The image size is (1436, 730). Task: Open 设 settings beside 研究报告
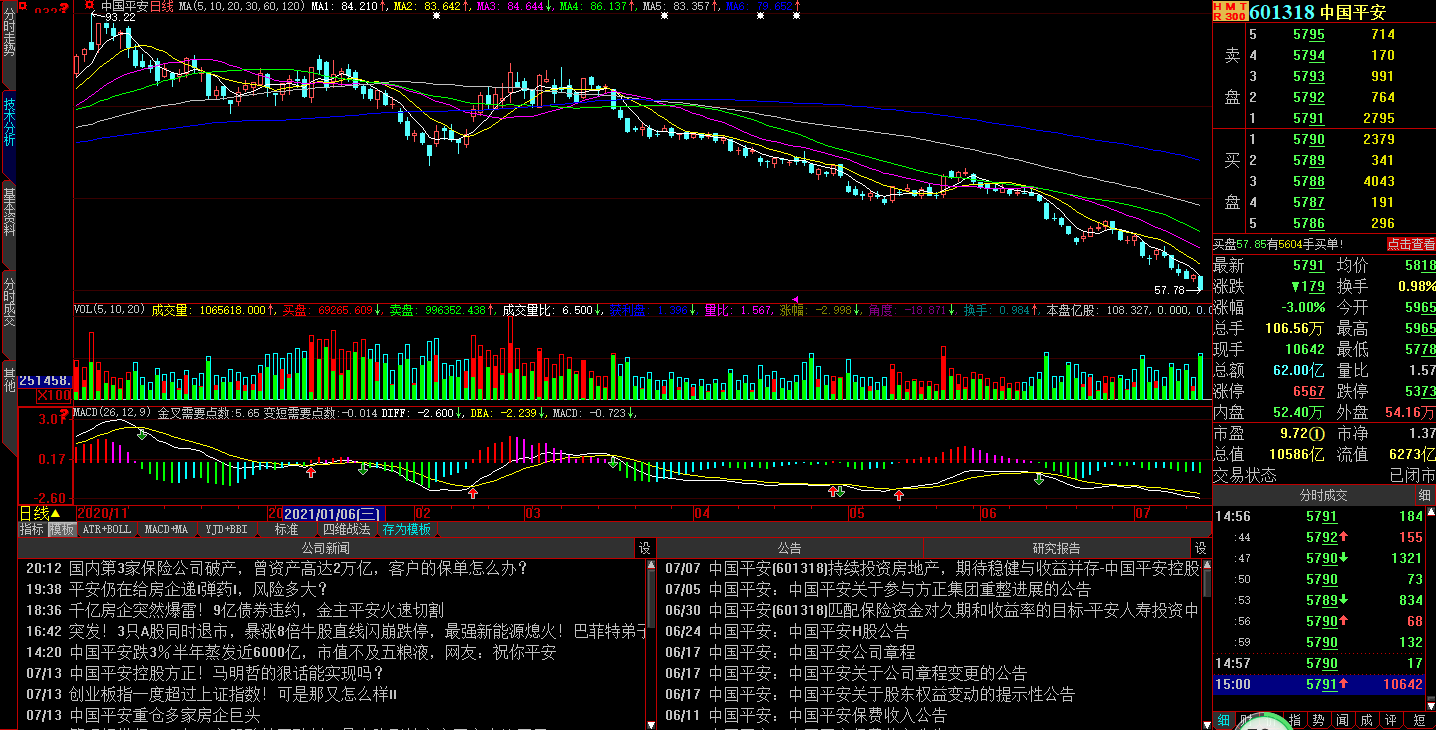point(1200,548)
